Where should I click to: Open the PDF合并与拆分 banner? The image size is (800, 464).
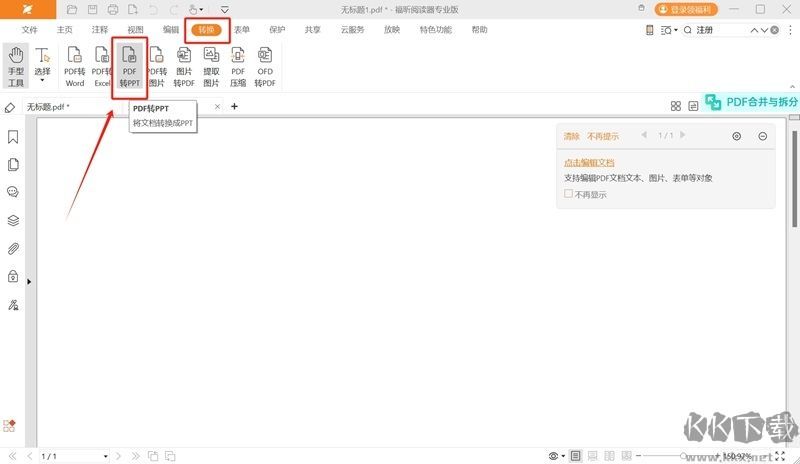pos(752,102)
